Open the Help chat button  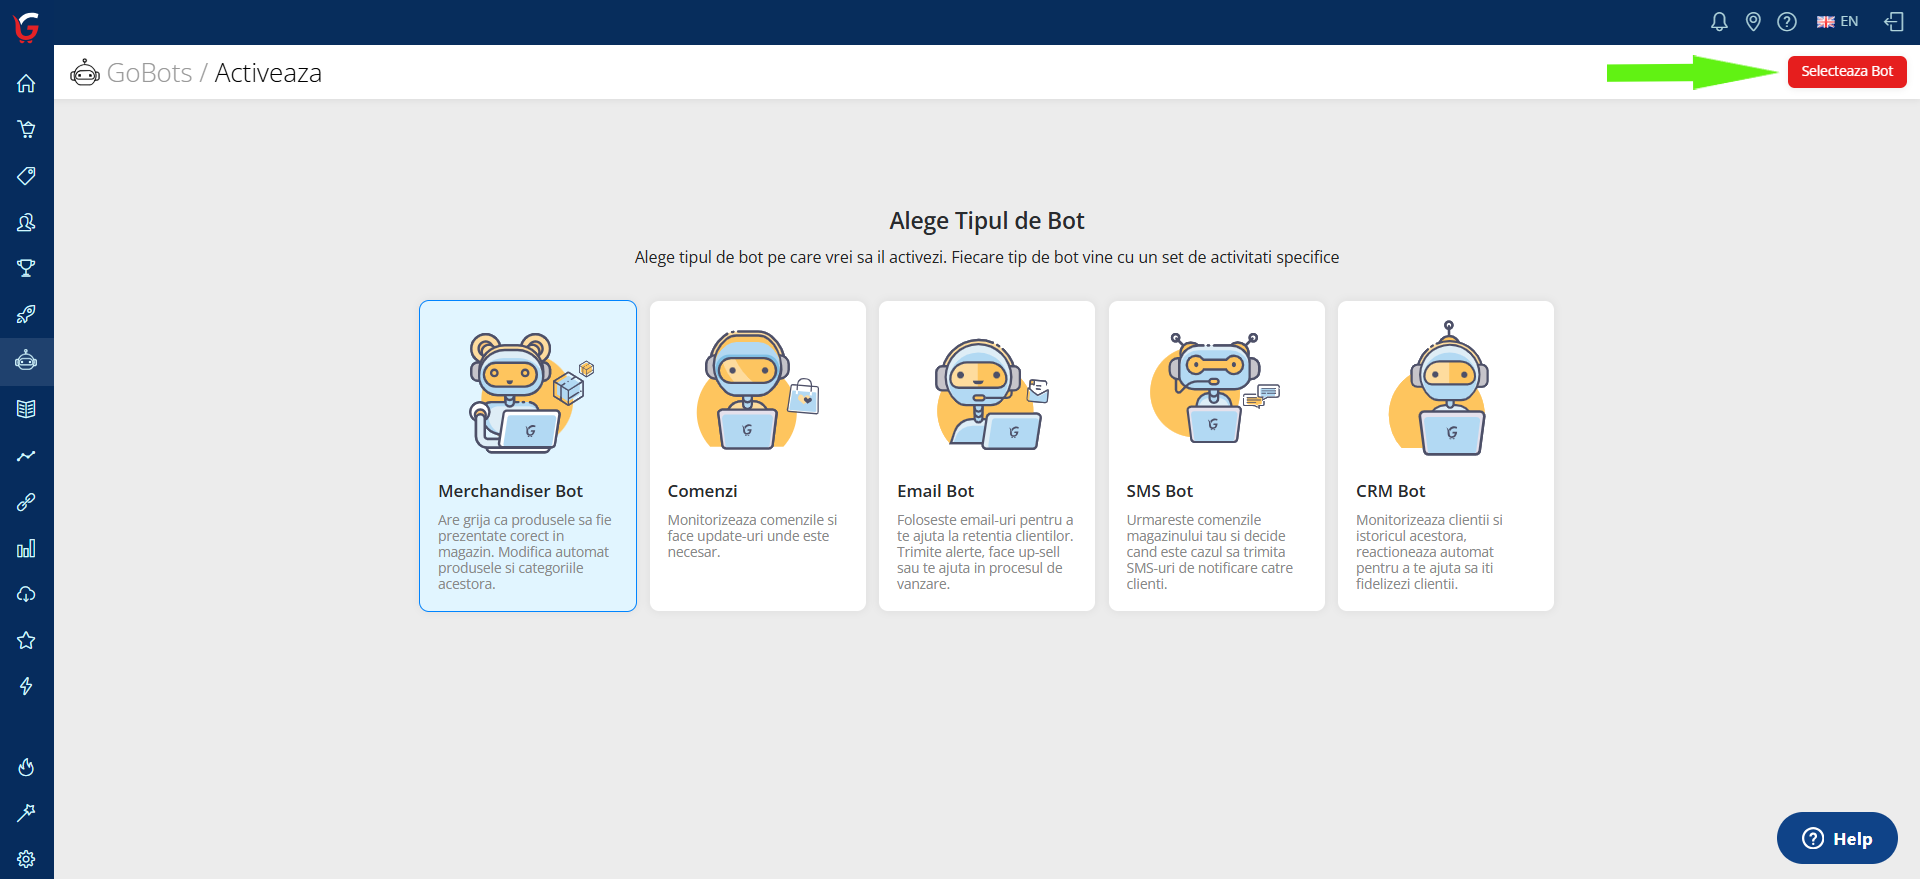[x=1837, y=838]
